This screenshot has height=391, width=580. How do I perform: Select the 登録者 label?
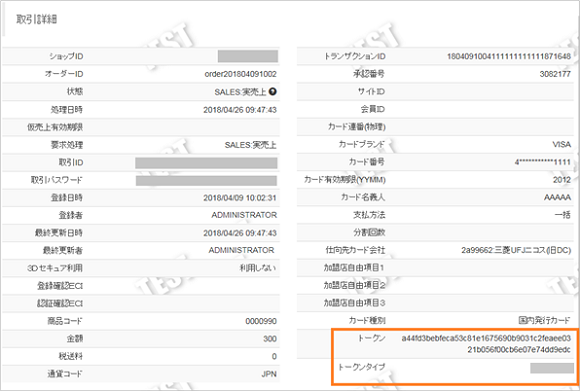pos(71,215)
